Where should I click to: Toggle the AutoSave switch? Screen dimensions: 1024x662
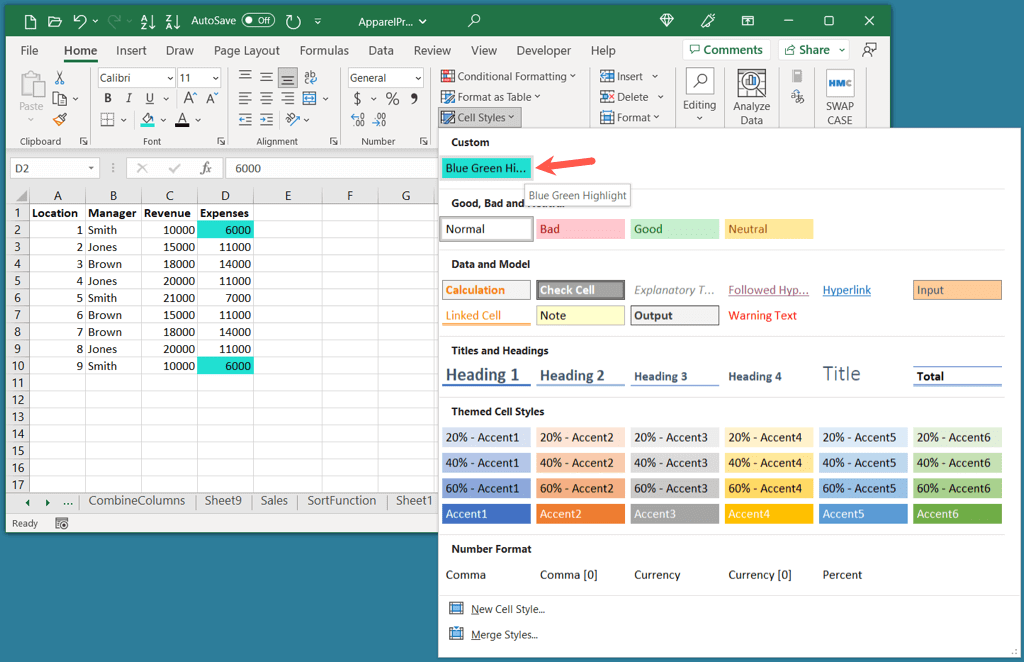click(258, 20)
